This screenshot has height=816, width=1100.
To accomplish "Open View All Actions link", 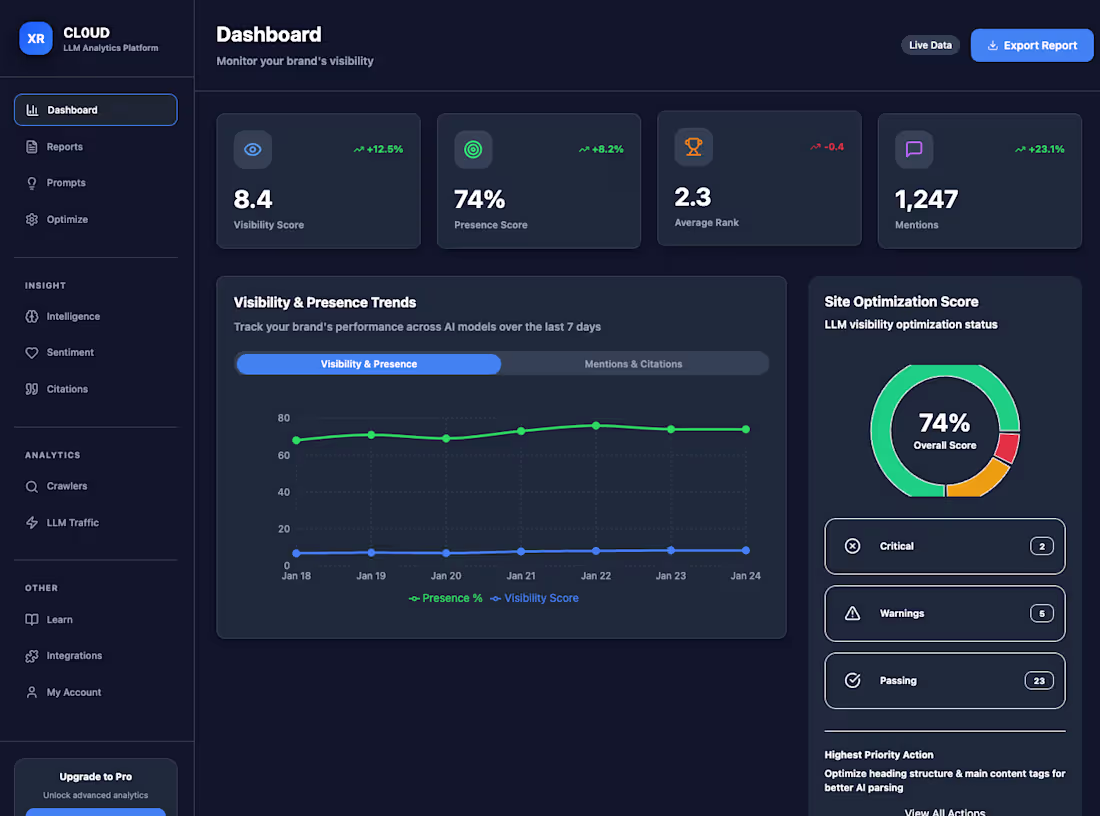I will tap(944, 811).
